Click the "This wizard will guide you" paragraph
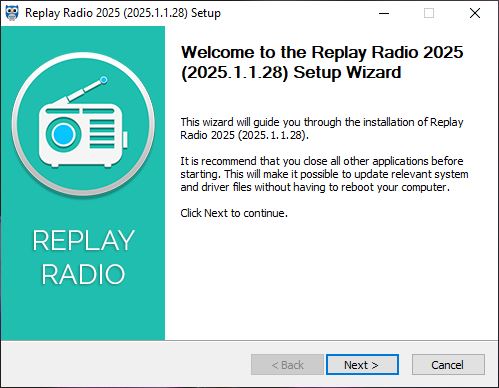This screenshot has height=388, width=499. tap(322, 129)
